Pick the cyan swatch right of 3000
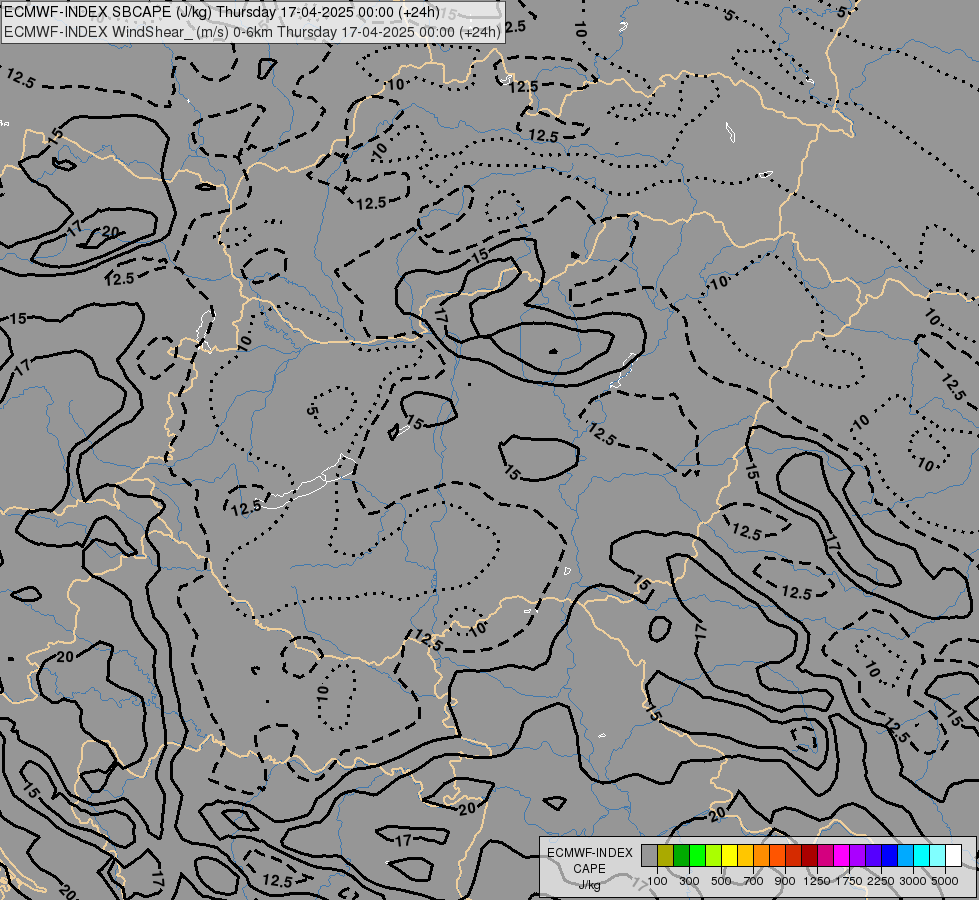The height and width of the screenshot is (900, 979). click(x=922, y=855)
